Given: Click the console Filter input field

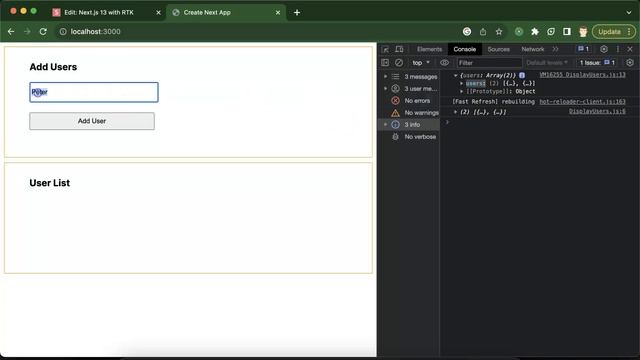Looking at the screenshot, I should pyautogui.click(x=489, y=63).
